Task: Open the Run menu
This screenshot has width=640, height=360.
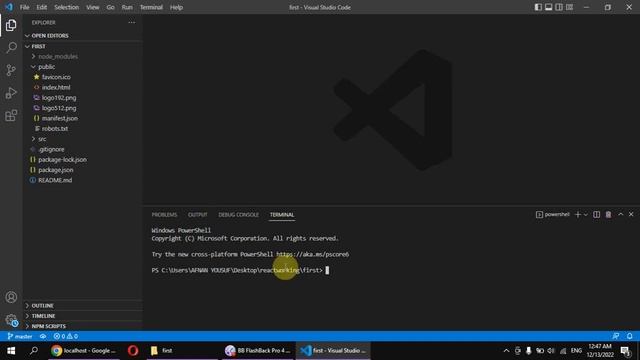Action: point(127,7)
